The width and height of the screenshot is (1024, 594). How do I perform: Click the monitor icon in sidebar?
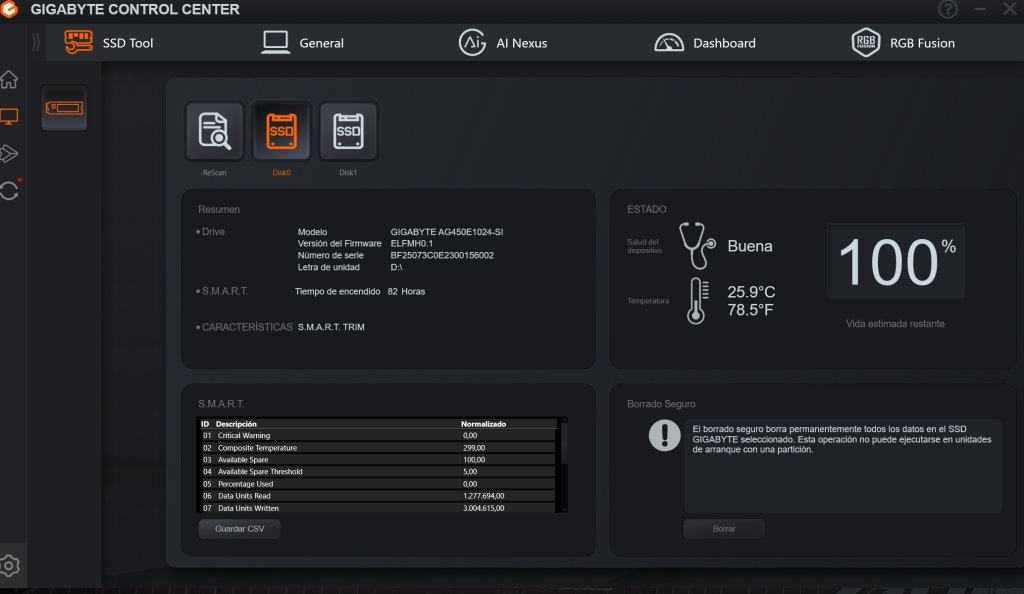(9, 117)
